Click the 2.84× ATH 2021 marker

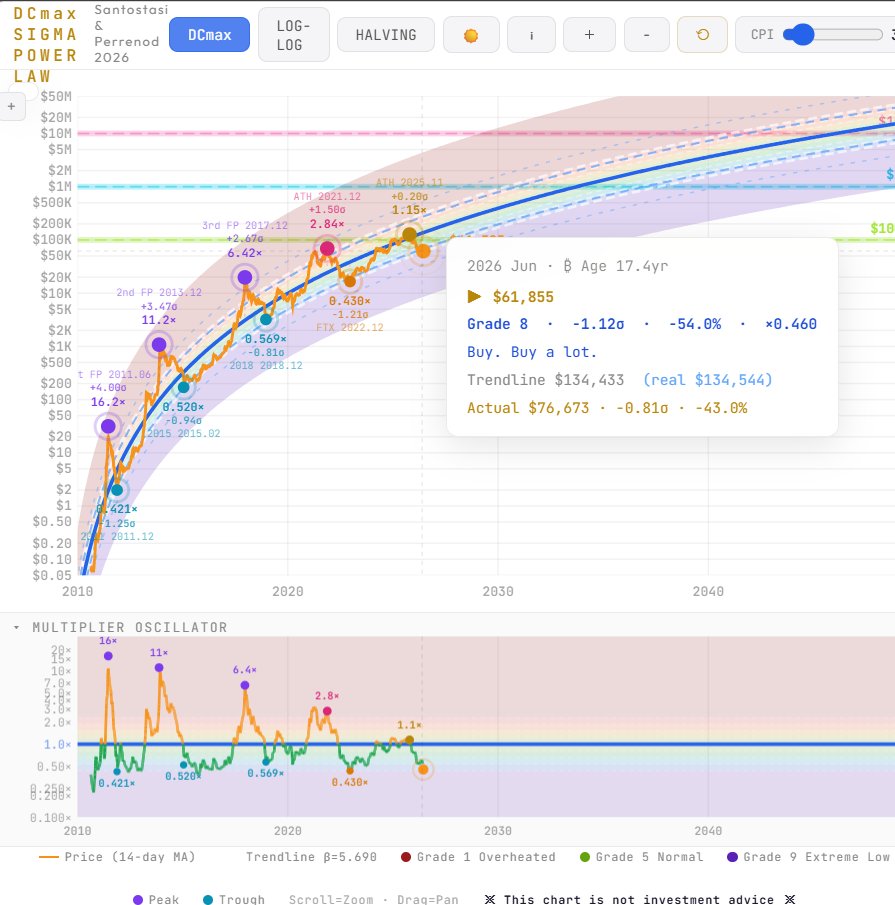(x=327, y=248)
